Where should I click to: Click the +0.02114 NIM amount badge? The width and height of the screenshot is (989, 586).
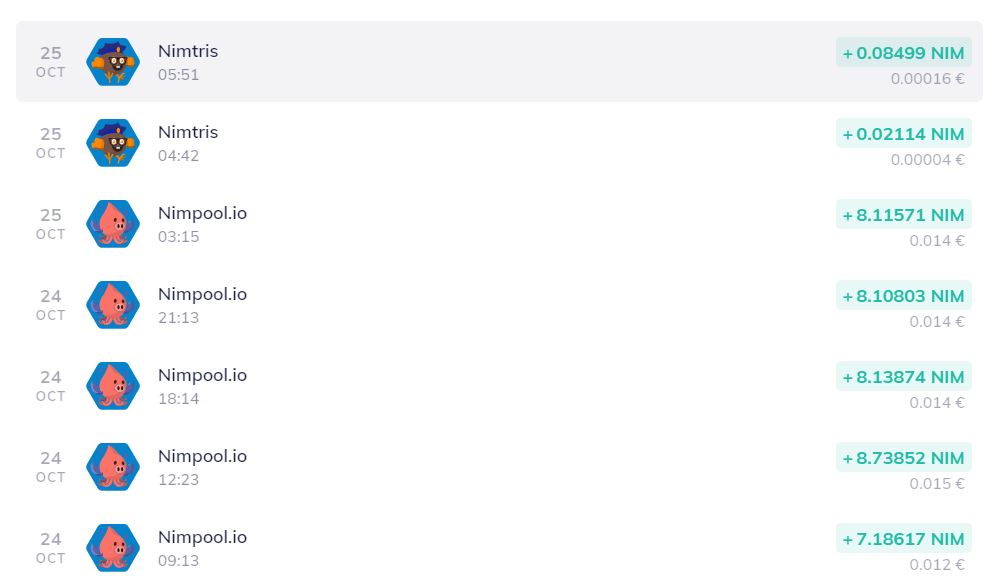[903, 134]
